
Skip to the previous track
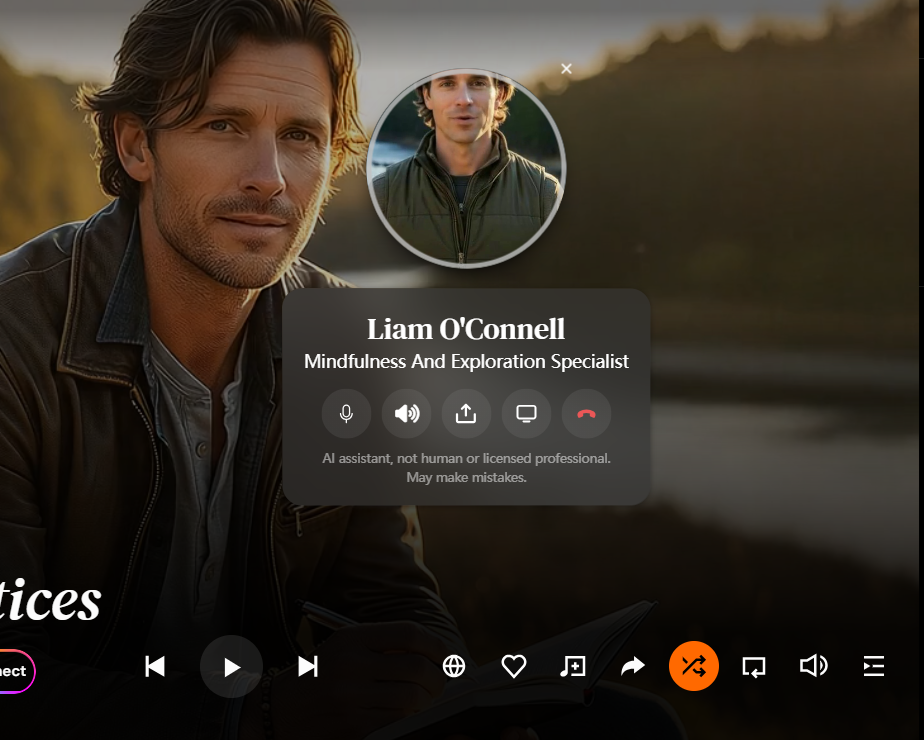(155, 666)
